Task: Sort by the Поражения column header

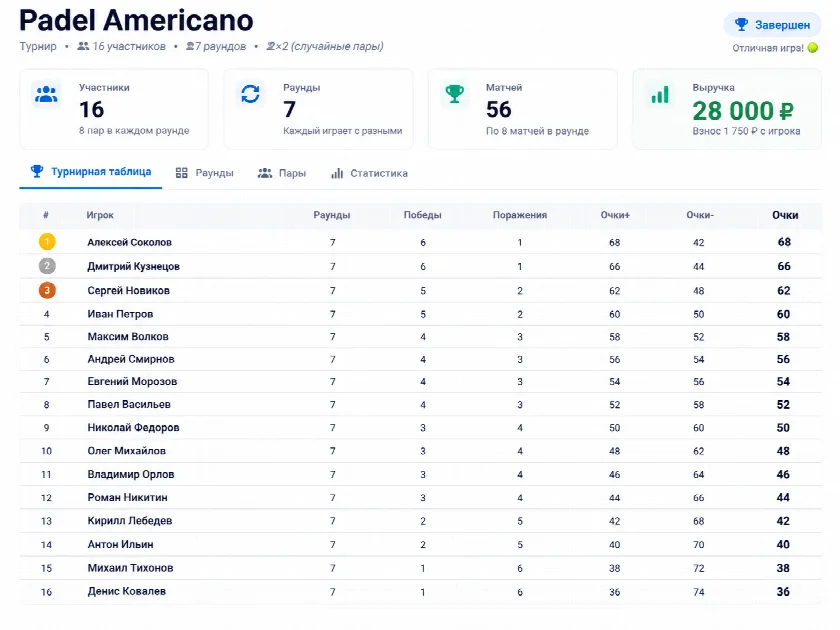Action: point(520,215)
